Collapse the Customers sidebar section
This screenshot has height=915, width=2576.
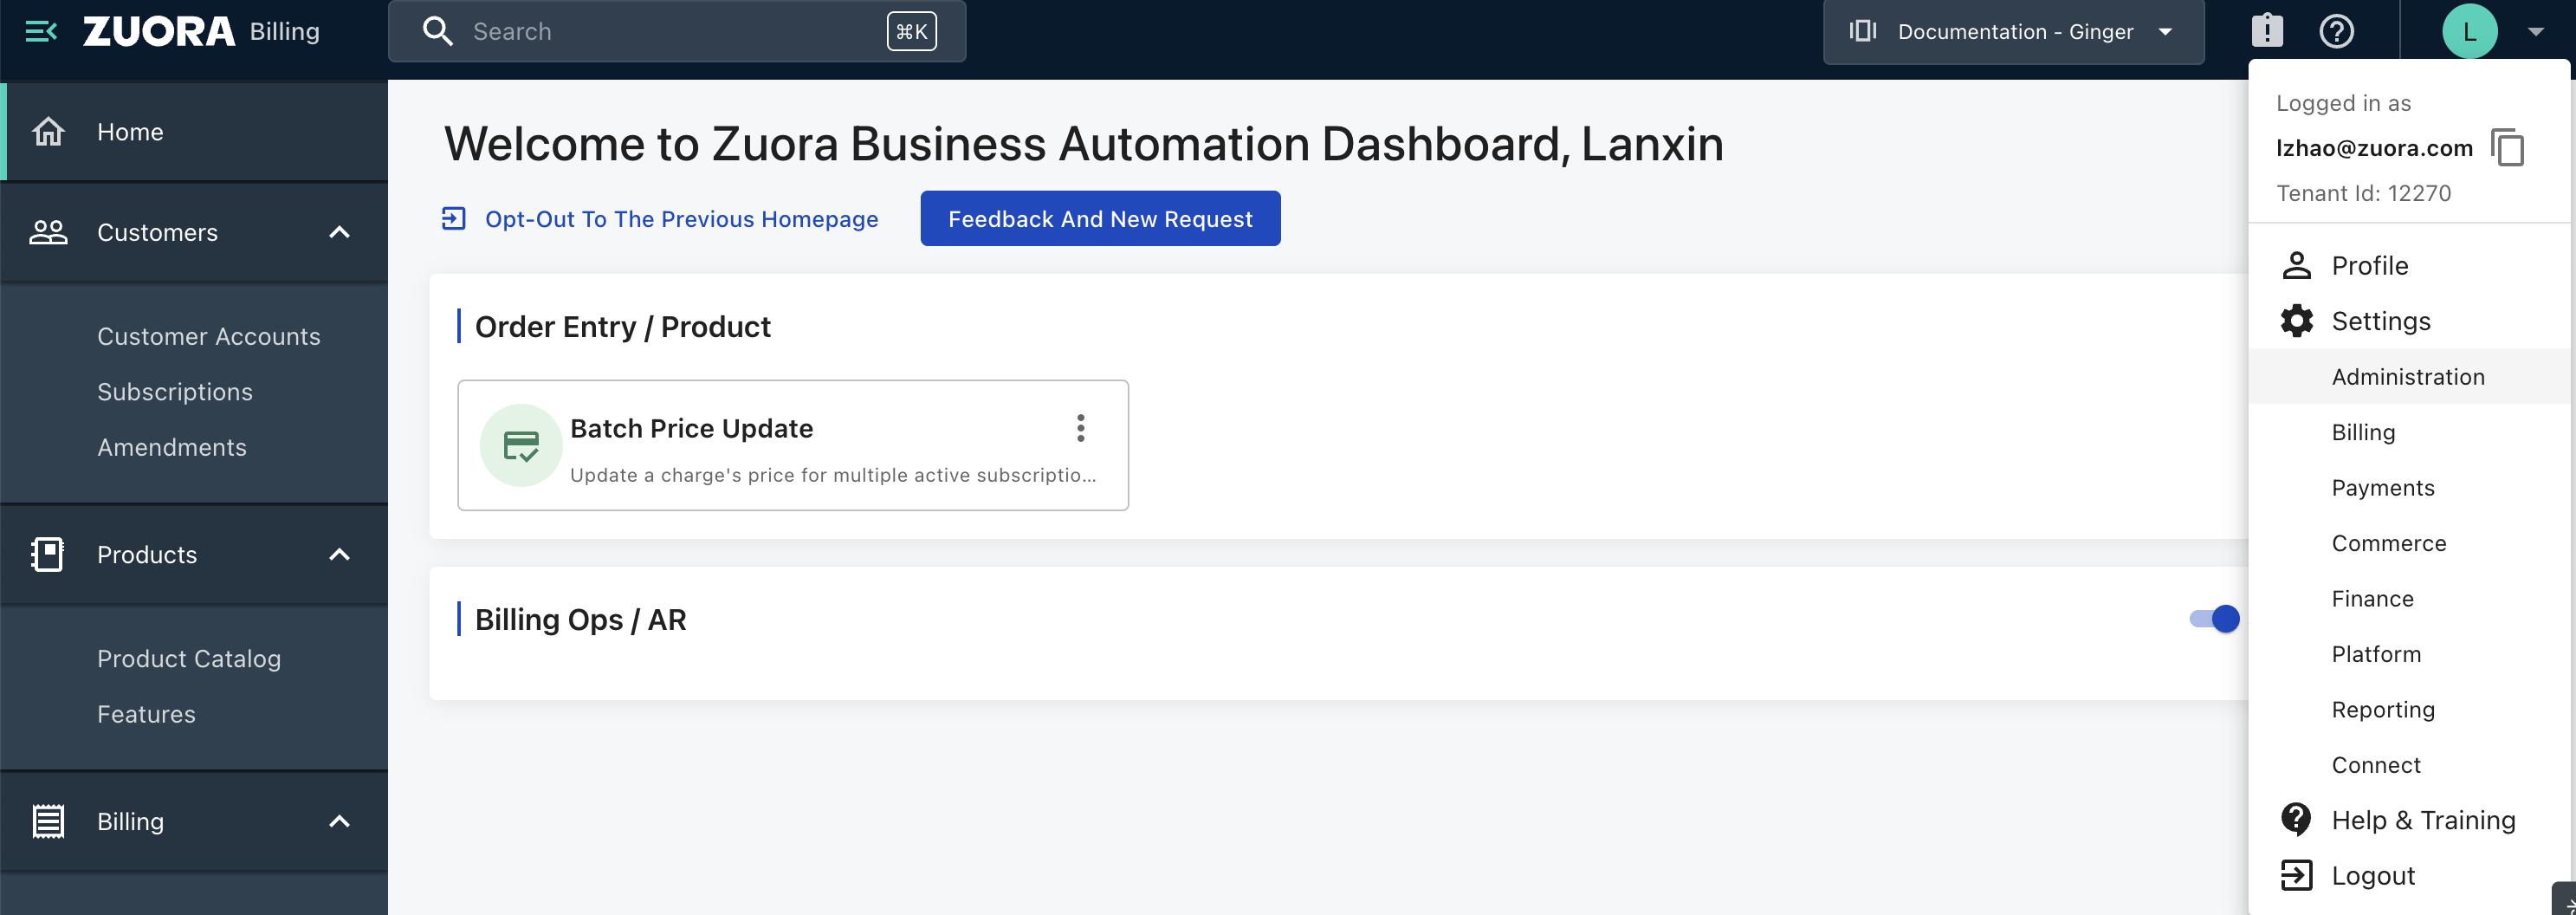[340, 232]
